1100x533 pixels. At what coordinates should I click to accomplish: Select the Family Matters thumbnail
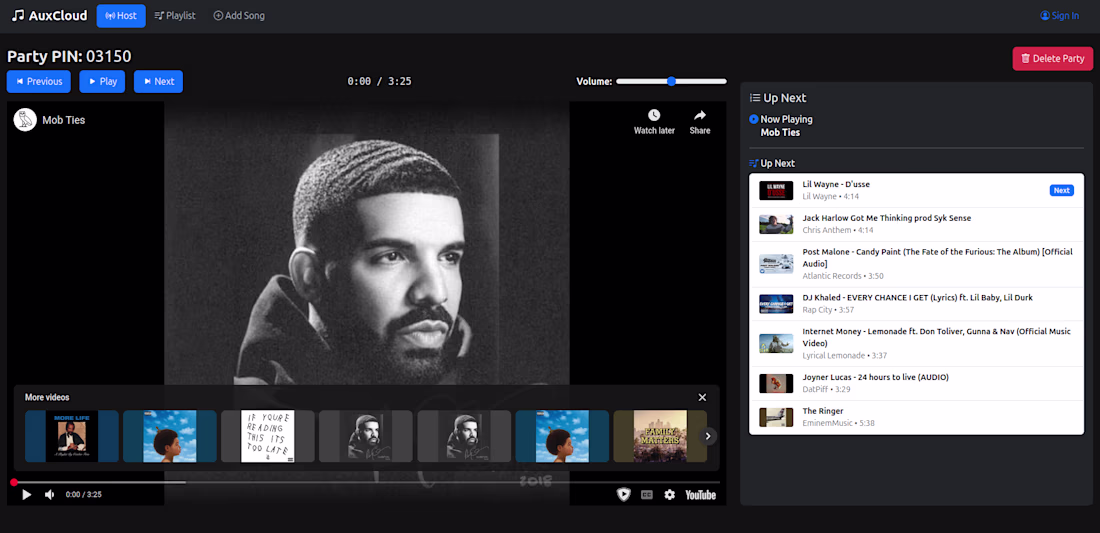[660, 436]
